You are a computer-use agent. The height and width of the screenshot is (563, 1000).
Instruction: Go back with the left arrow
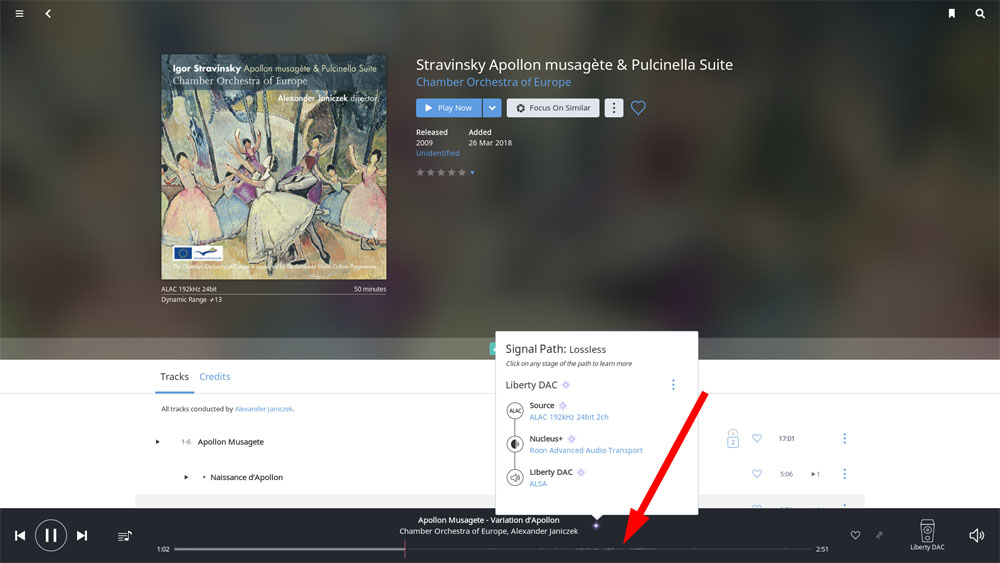pos(48,14)
